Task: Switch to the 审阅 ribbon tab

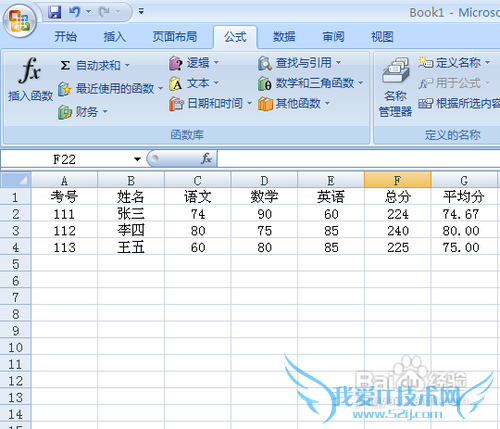Action: click(x=333, y=36)
